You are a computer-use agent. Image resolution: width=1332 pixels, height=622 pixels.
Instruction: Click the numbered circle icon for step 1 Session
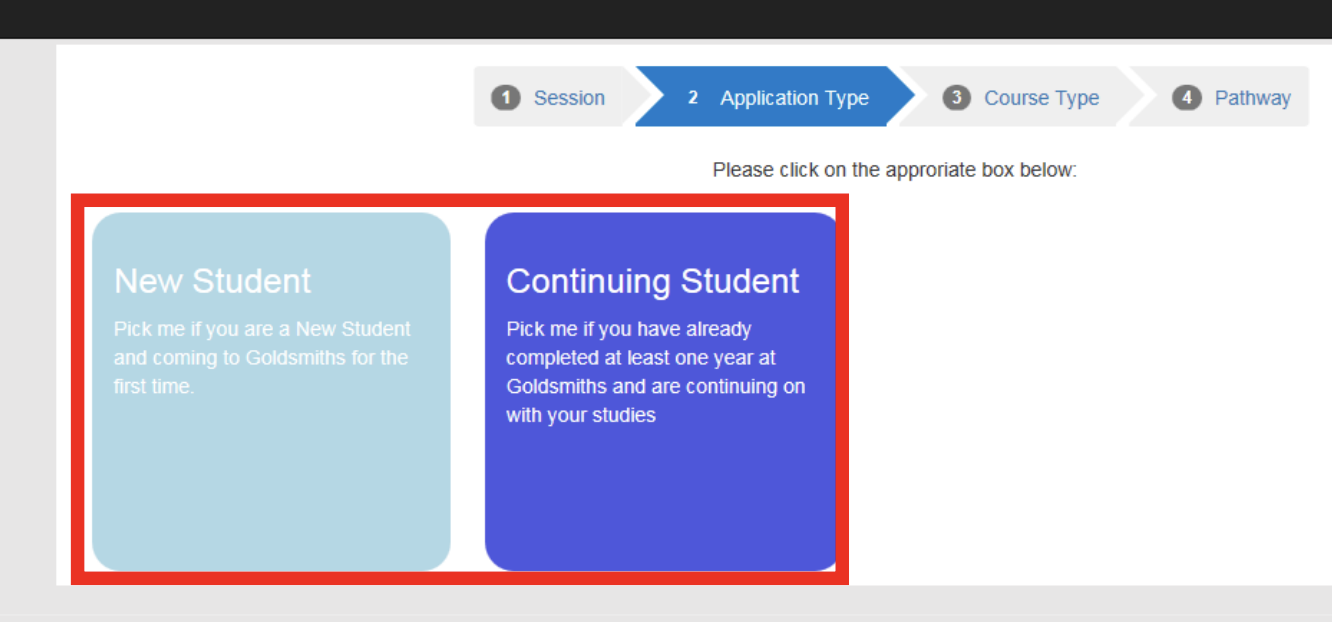pyautogui.click(x=508, y=97)
